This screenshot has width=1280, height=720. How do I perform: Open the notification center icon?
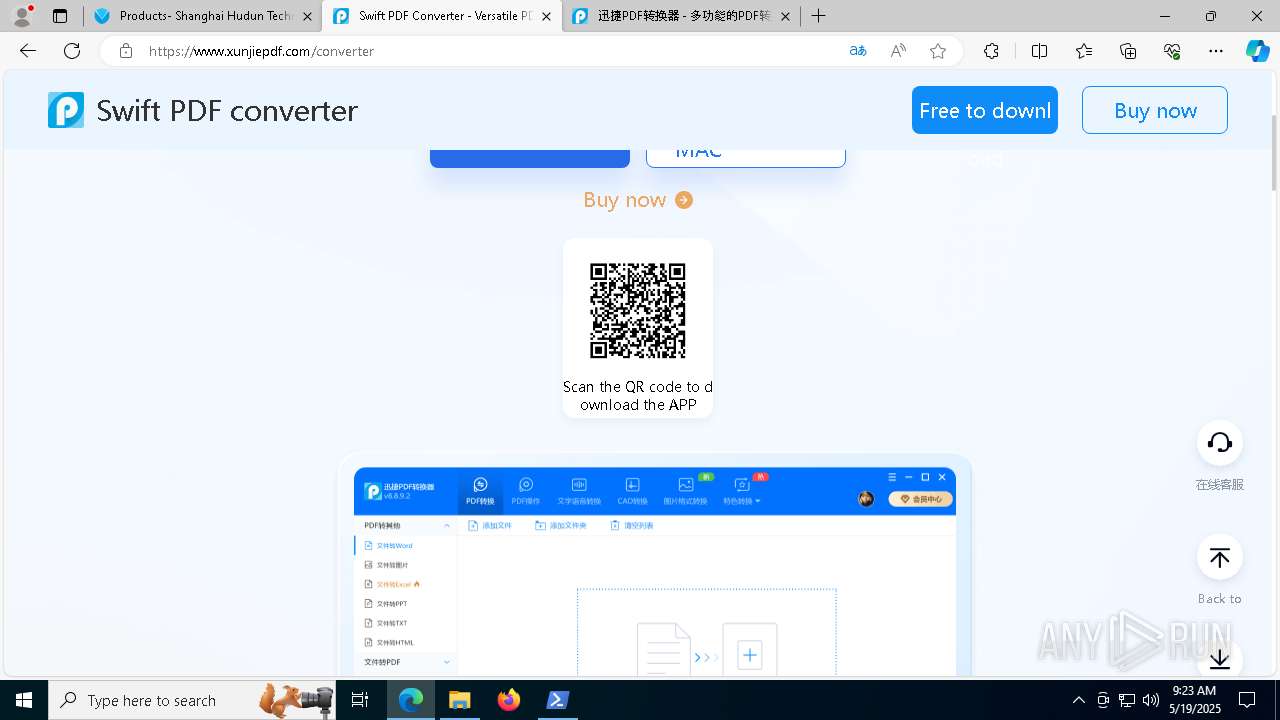pos(1248,700)
